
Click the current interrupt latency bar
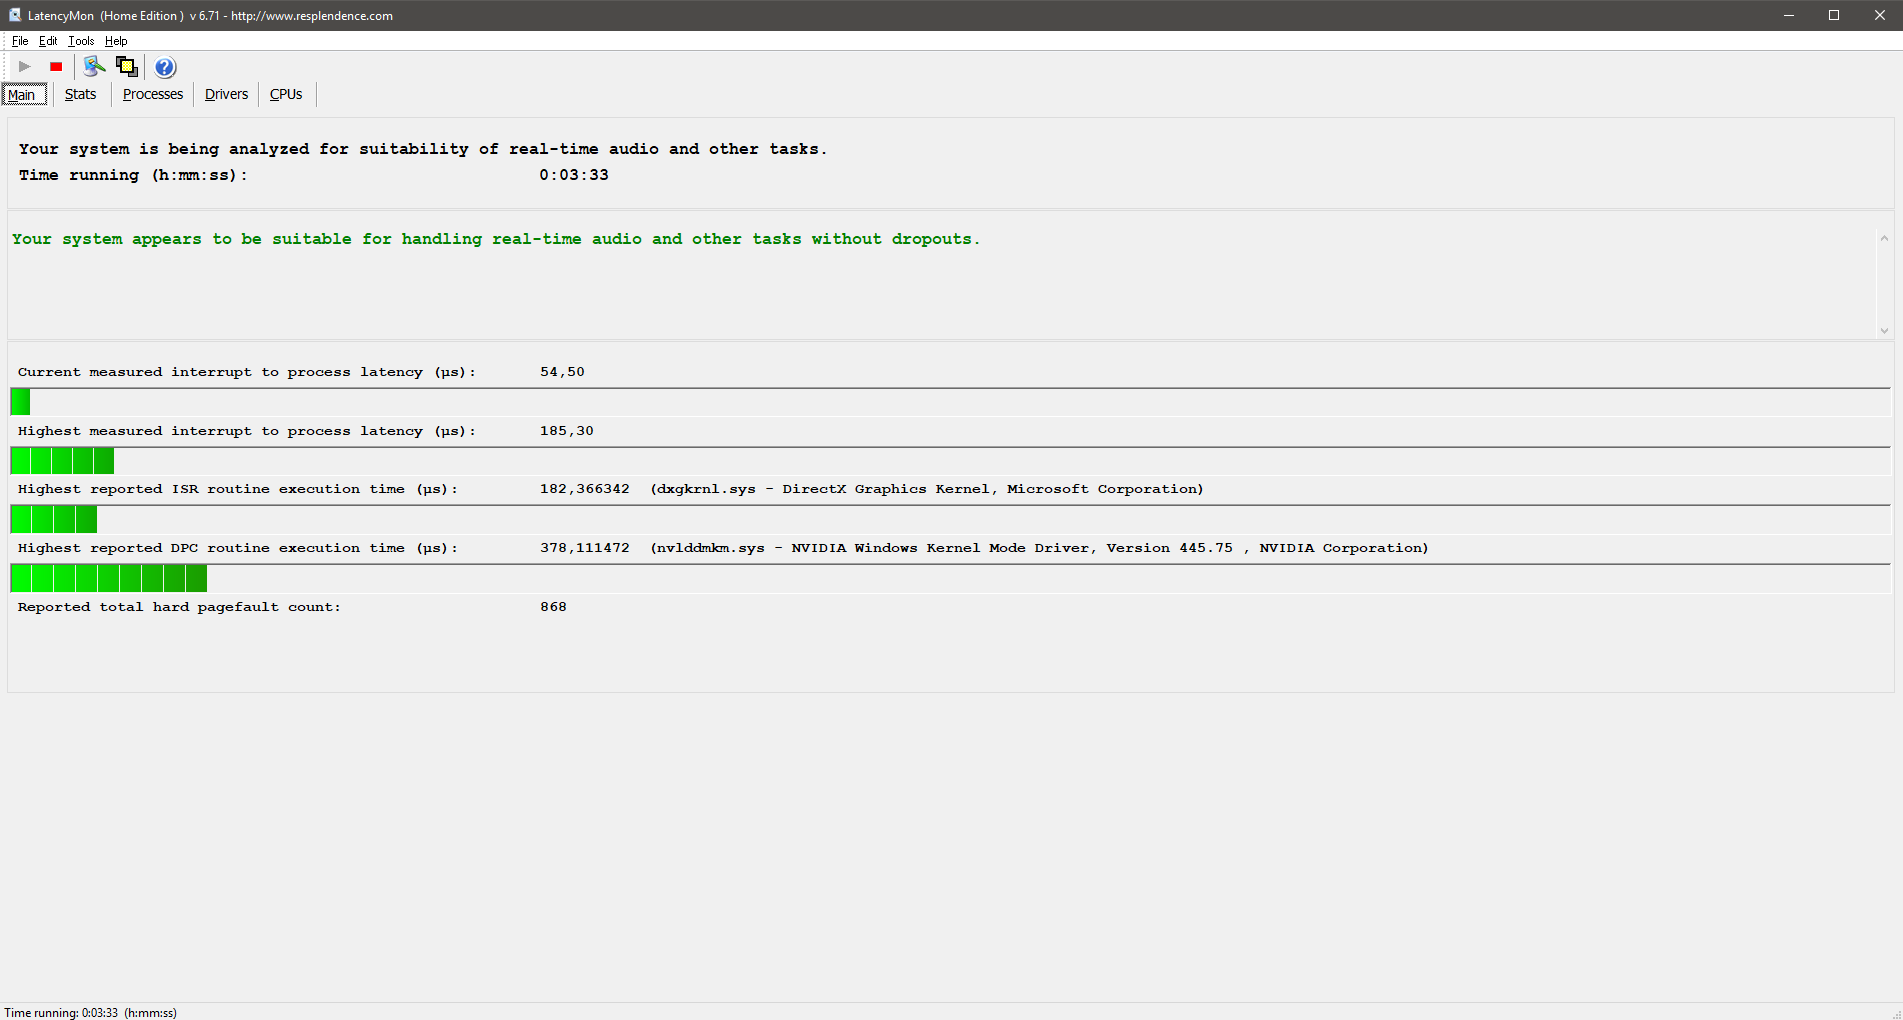tap(950, 402)
